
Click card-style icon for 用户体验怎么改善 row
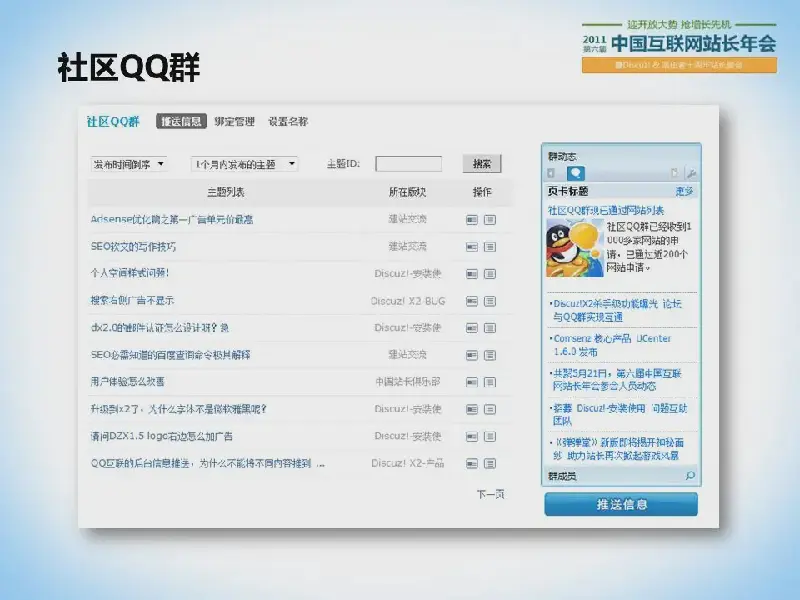click(x=472, y=382)
